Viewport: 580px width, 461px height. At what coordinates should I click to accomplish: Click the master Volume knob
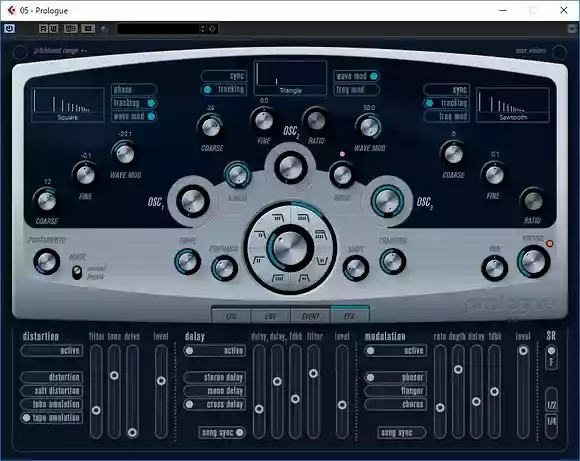(x=533, y=262)
